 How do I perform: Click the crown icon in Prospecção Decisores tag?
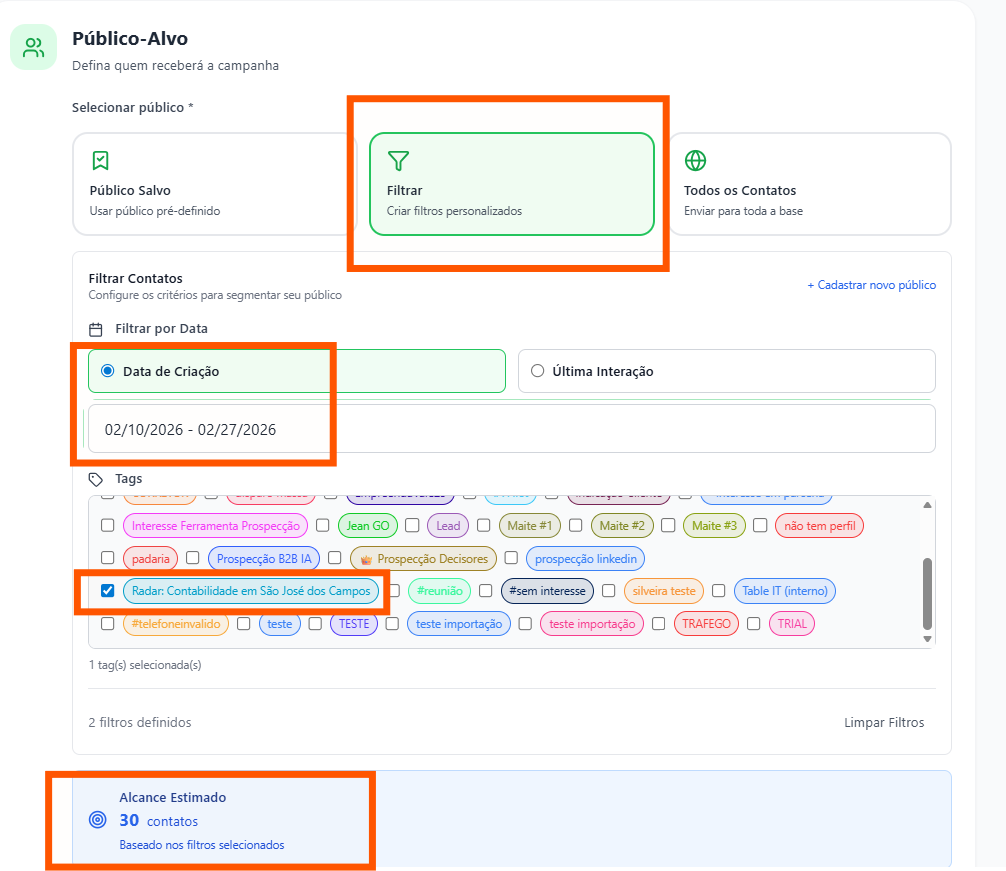coord(365,559)
